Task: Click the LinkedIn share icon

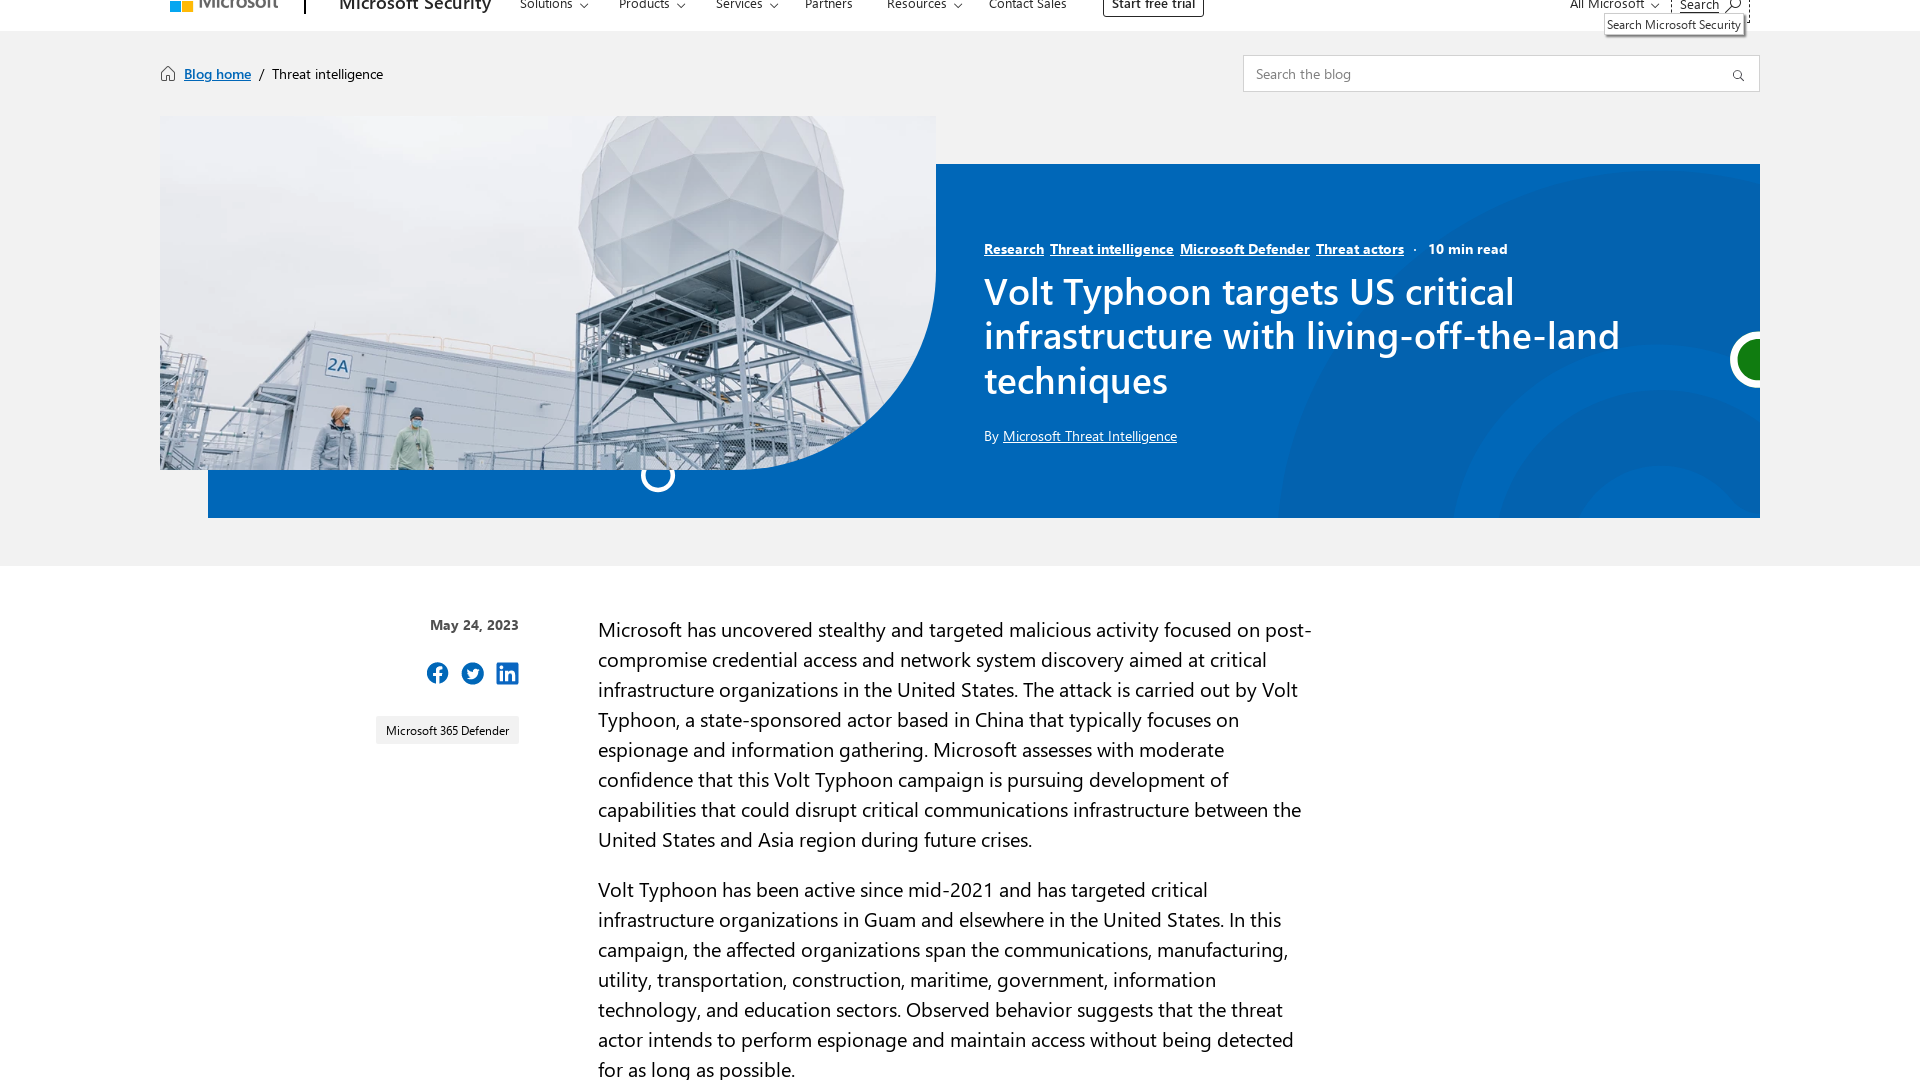Action: 508,673
